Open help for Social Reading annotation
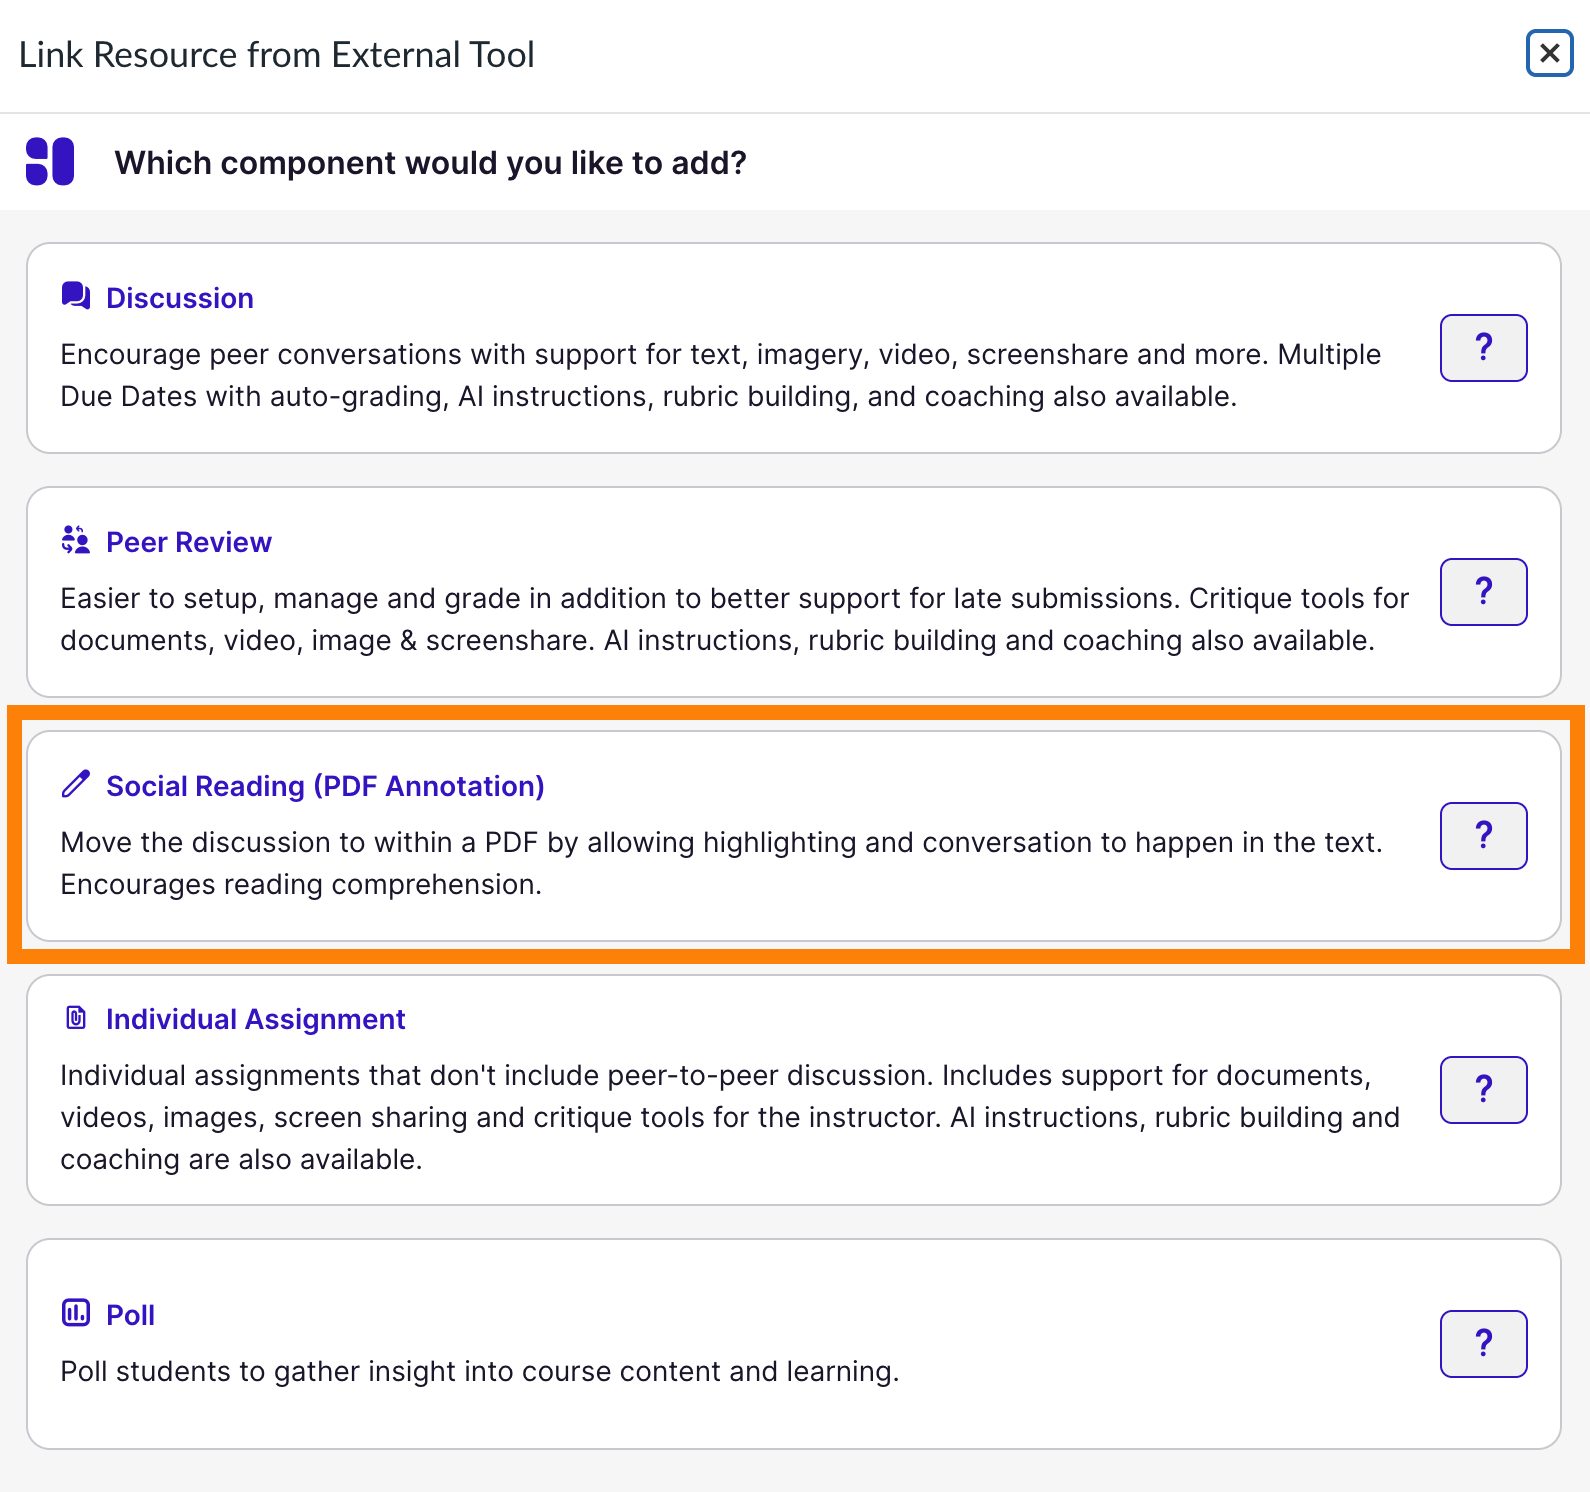Viewport: 1590px width, 1492px height. tap(1483, 836)
